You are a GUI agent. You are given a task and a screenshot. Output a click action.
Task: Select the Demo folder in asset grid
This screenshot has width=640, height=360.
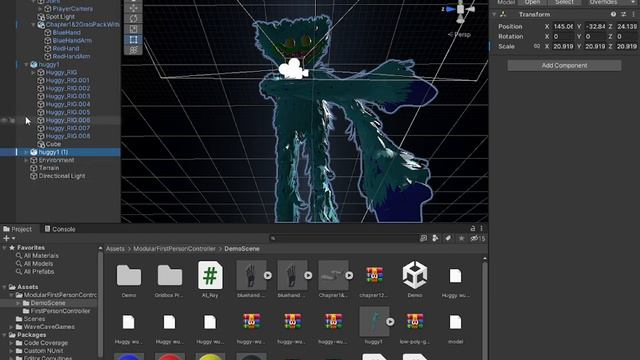pyautogui.click(x=129, y=276)
